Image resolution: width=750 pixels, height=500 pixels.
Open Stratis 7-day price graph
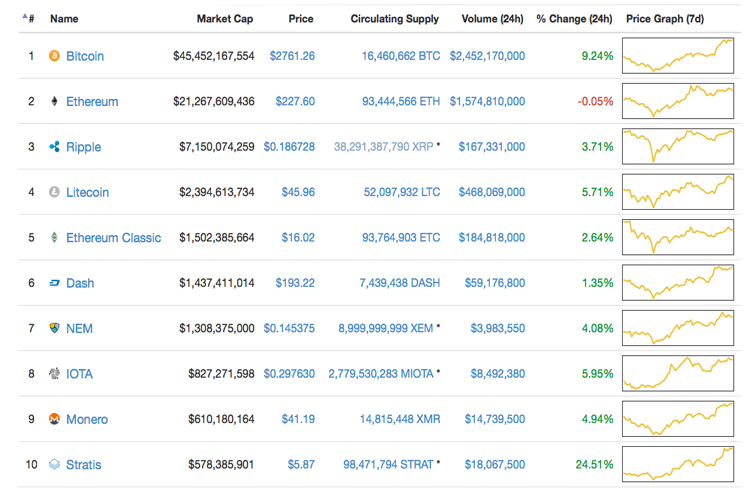[x=678, y=464]
